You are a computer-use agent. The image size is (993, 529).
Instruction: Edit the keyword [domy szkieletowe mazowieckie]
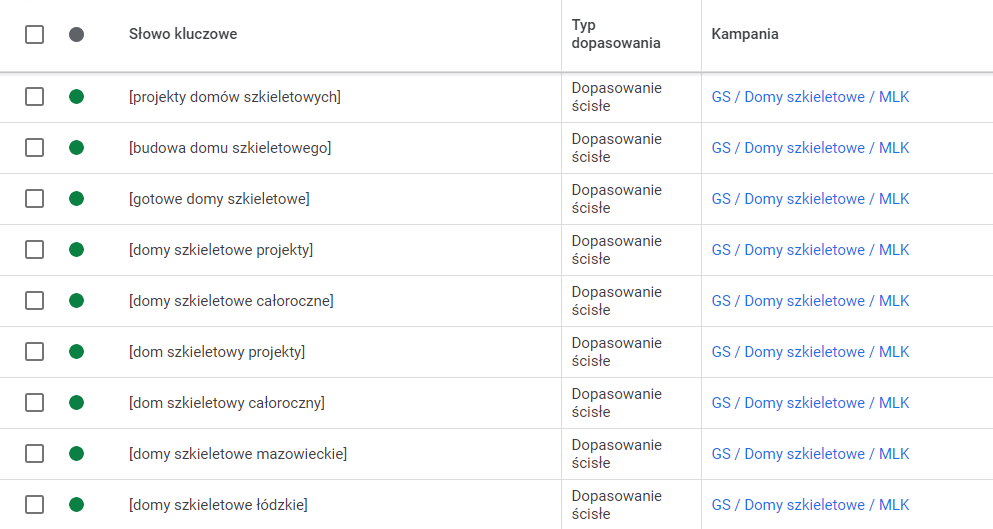coord(238,454)
